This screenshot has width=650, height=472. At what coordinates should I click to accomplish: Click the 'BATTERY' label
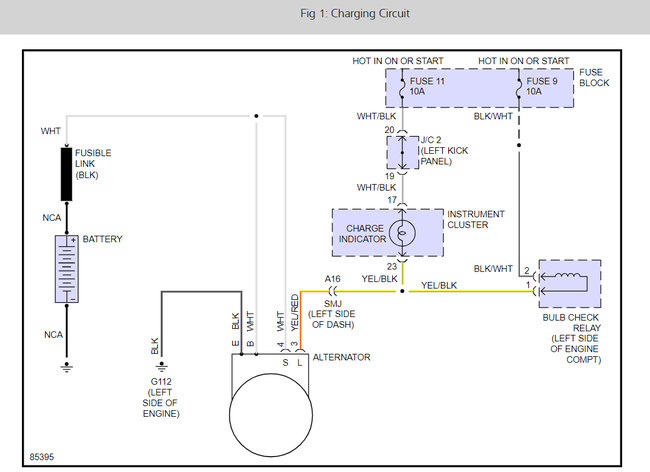pyautogui.click(x=102, y=239)
